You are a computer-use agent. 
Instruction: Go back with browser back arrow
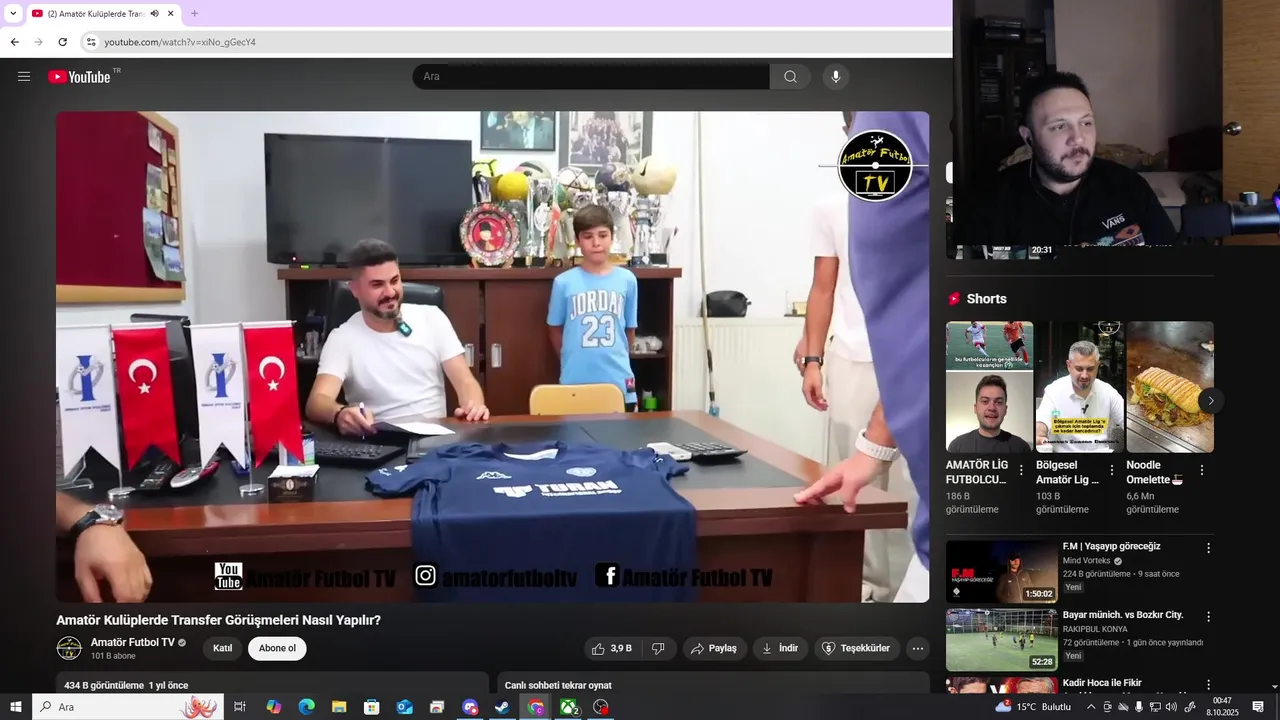tap(15, 42)
